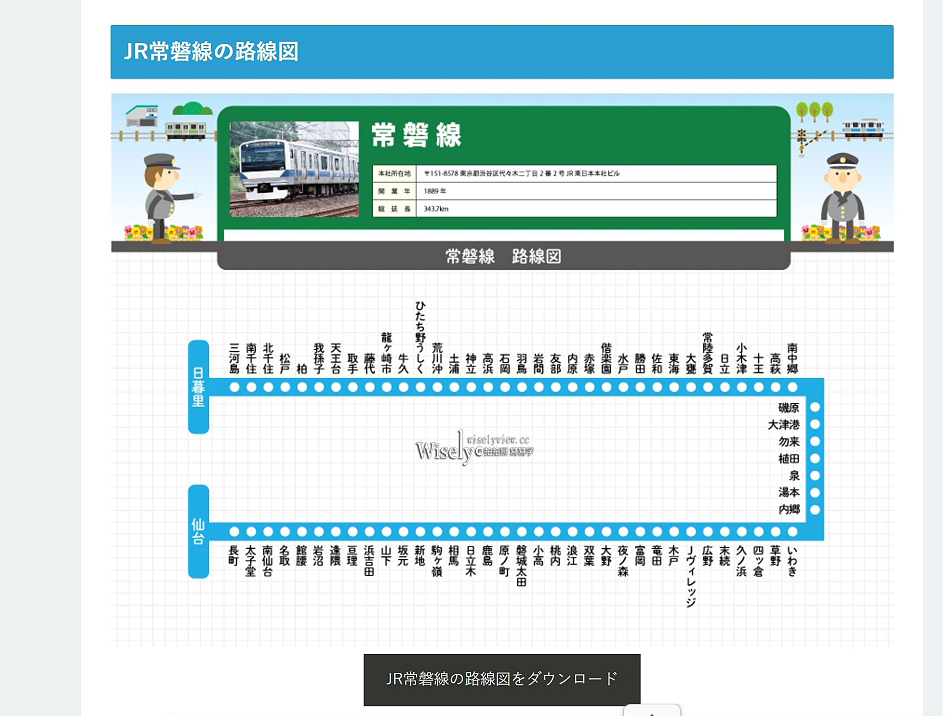Click the 友部 station label
950x716 pixels.
556,364
